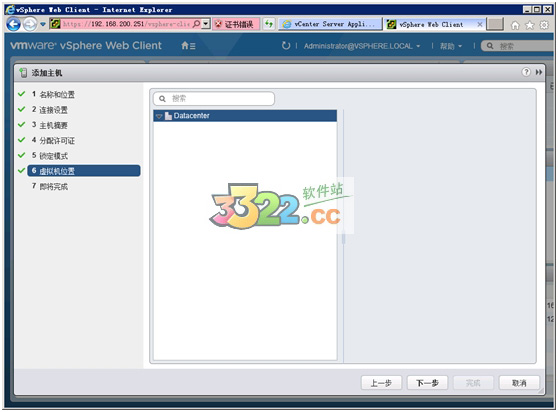Click the search field above Datacenter tree
This screenshot has height=412, width=558.
pos(214,99)
